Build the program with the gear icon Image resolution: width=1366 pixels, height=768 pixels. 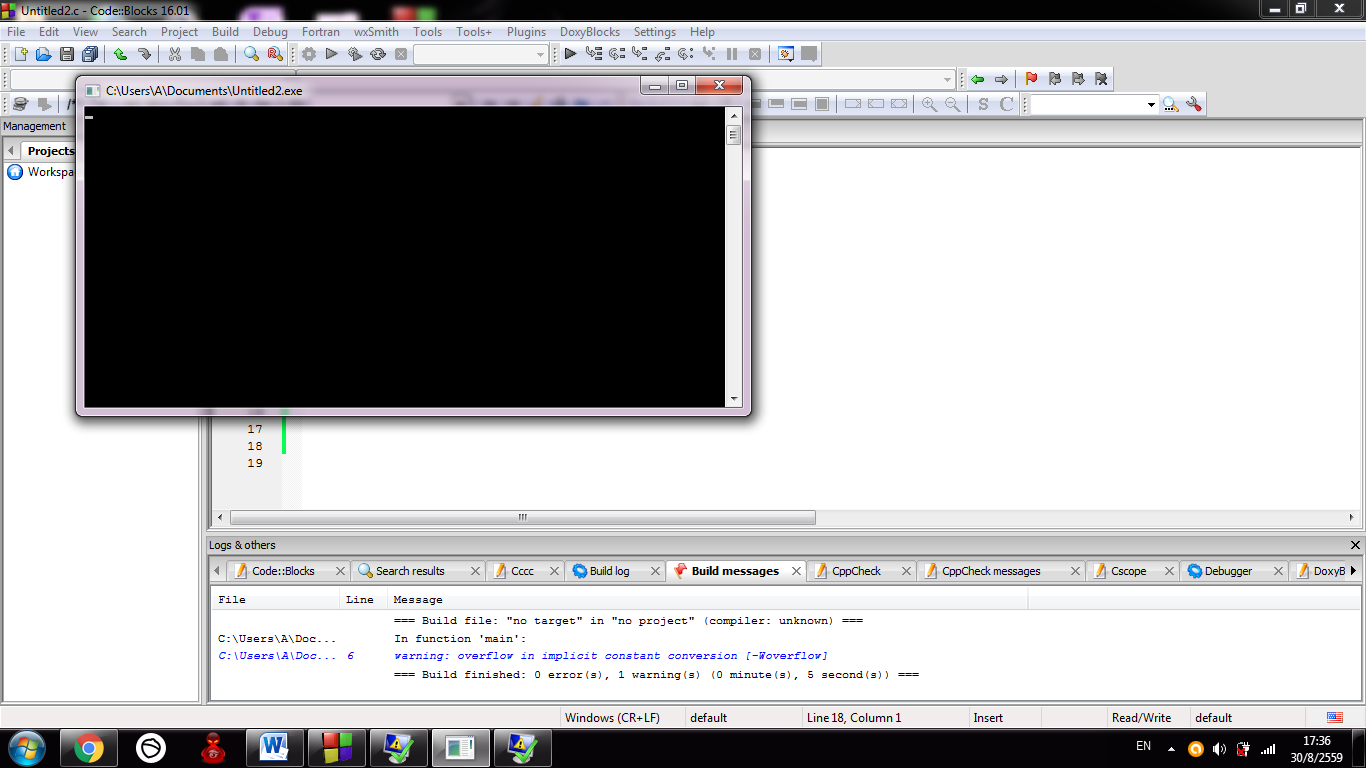coord(309,54)
